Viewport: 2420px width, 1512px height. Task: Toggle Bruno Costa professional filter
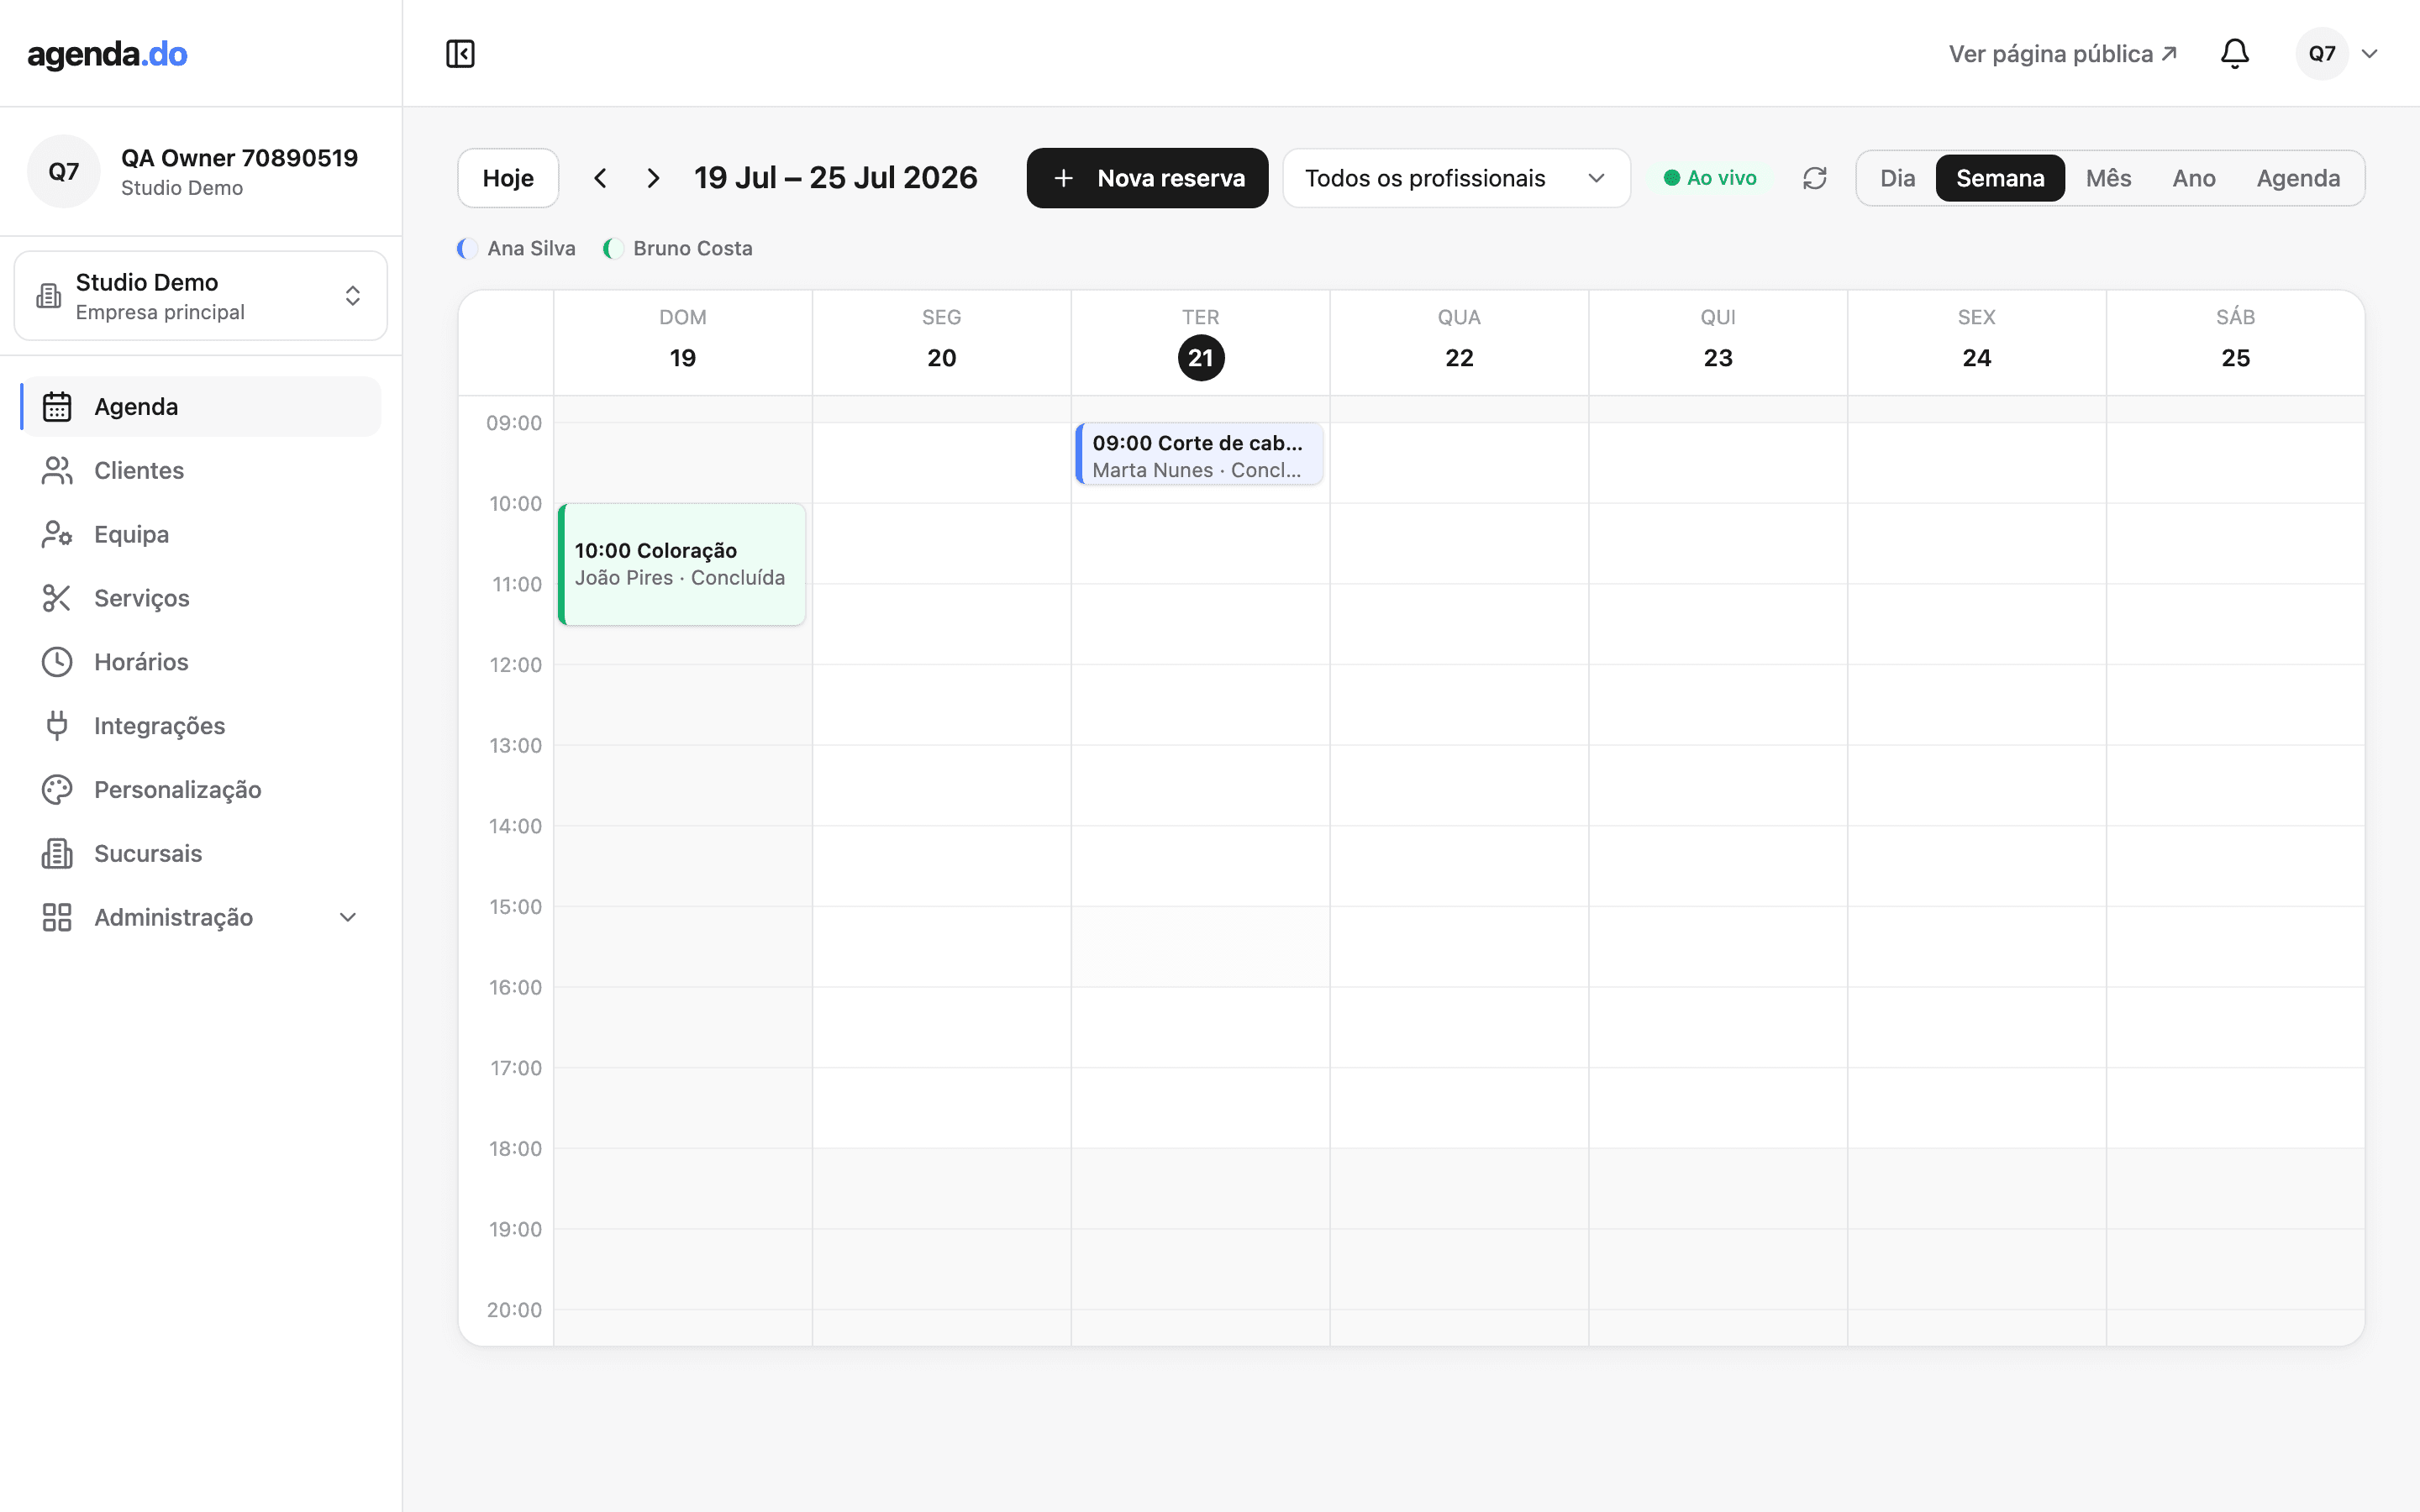coord(678,248)
